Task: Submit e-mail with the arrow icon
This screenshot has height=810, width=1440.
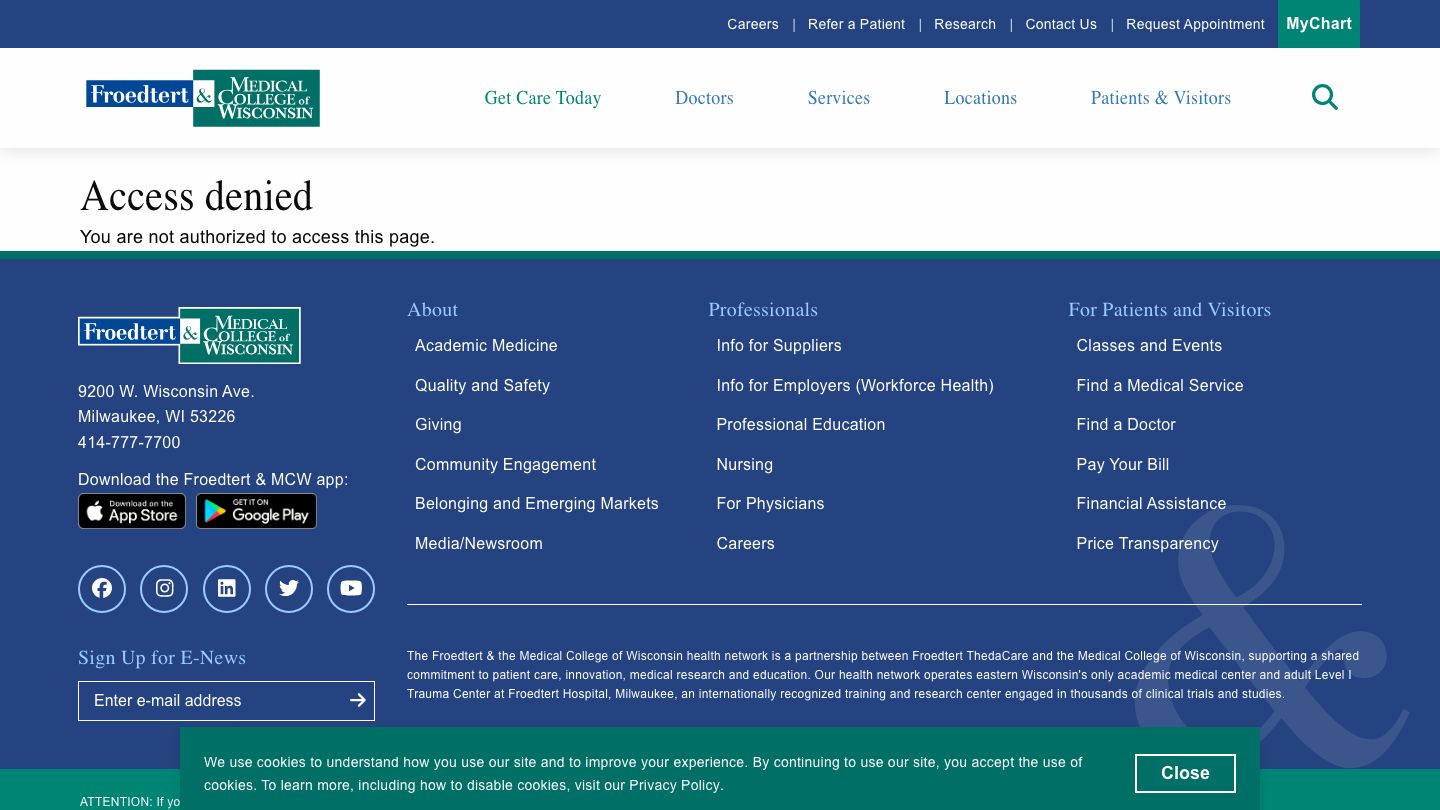Action: (x=357, y=701)
